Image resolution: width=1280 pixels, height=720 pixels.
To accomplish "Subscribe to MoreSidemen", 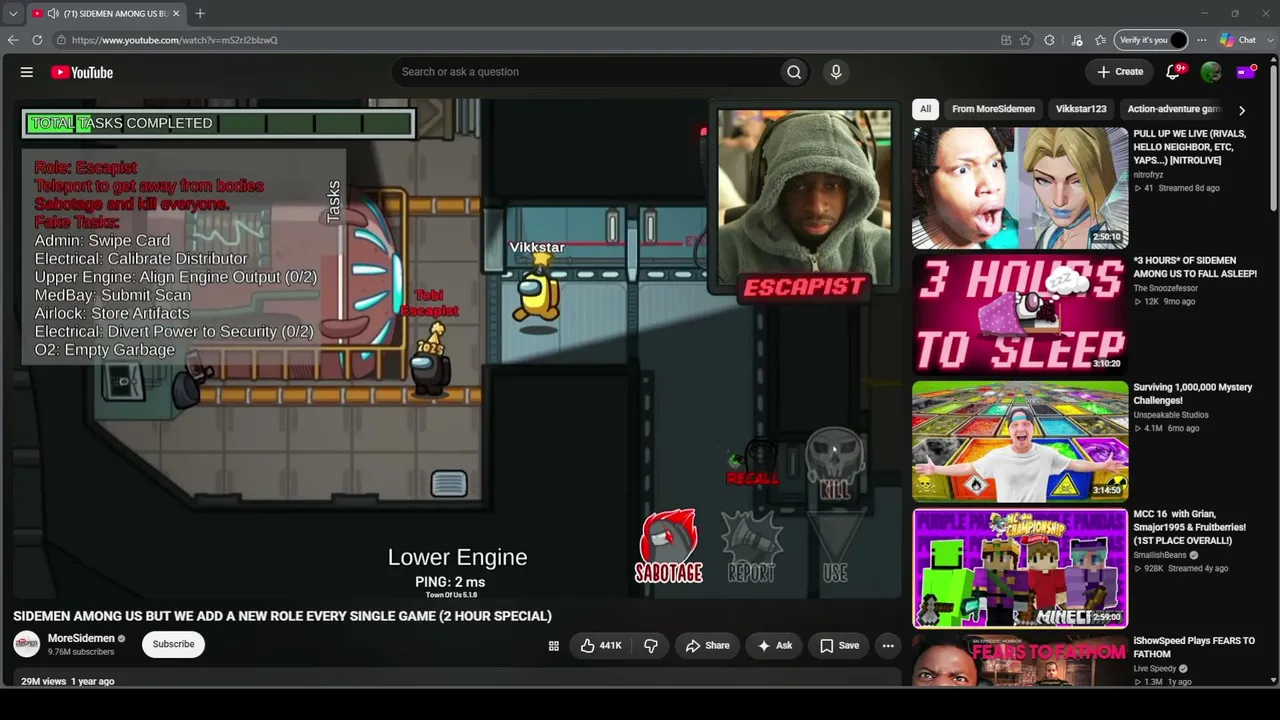I will 173,644.
